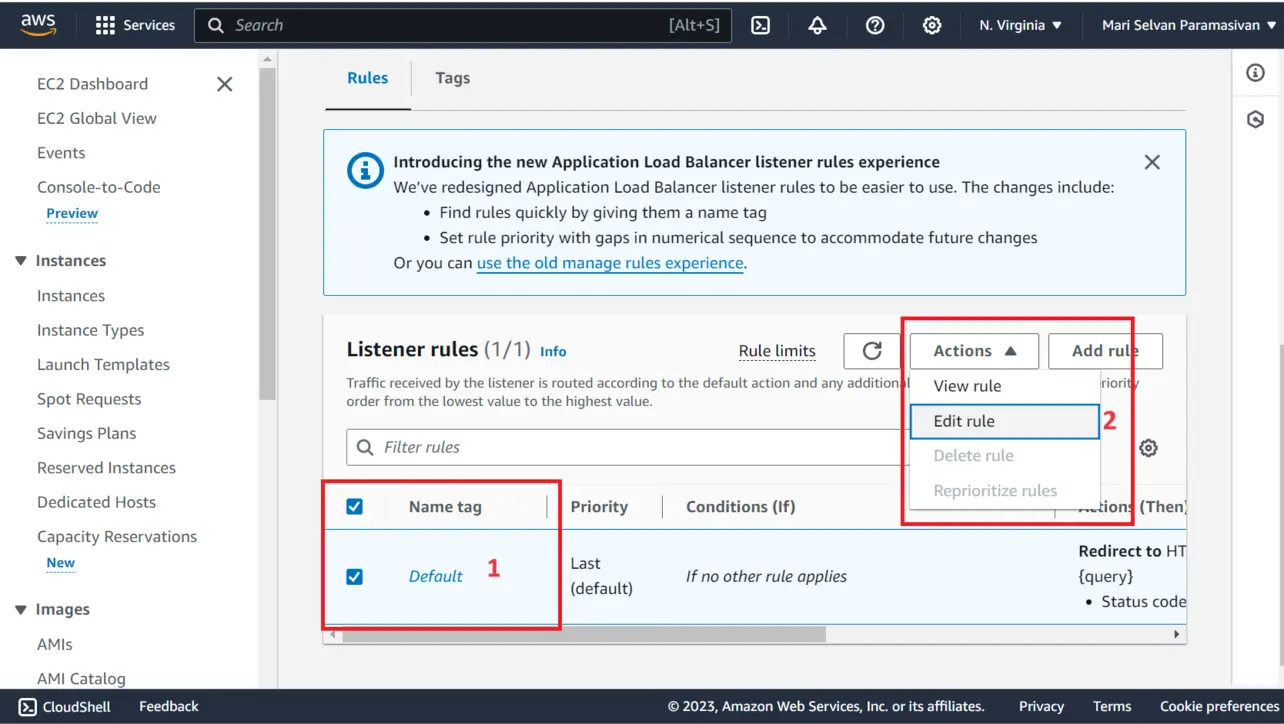Open the Listener rules Info link
This screenshot has height=724, width=1284.
pos(553,351)
